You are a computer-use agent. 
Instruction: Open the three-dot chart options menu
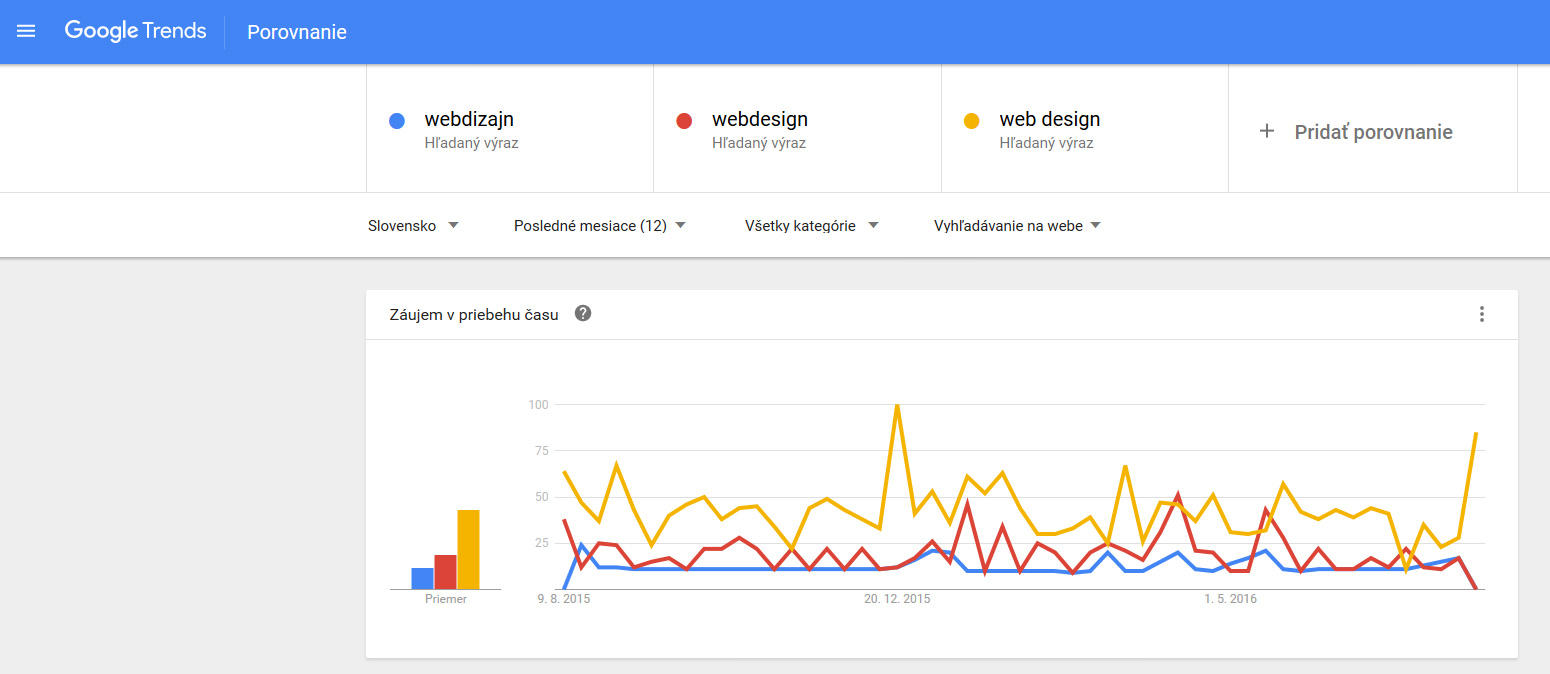coord(1481,314)
